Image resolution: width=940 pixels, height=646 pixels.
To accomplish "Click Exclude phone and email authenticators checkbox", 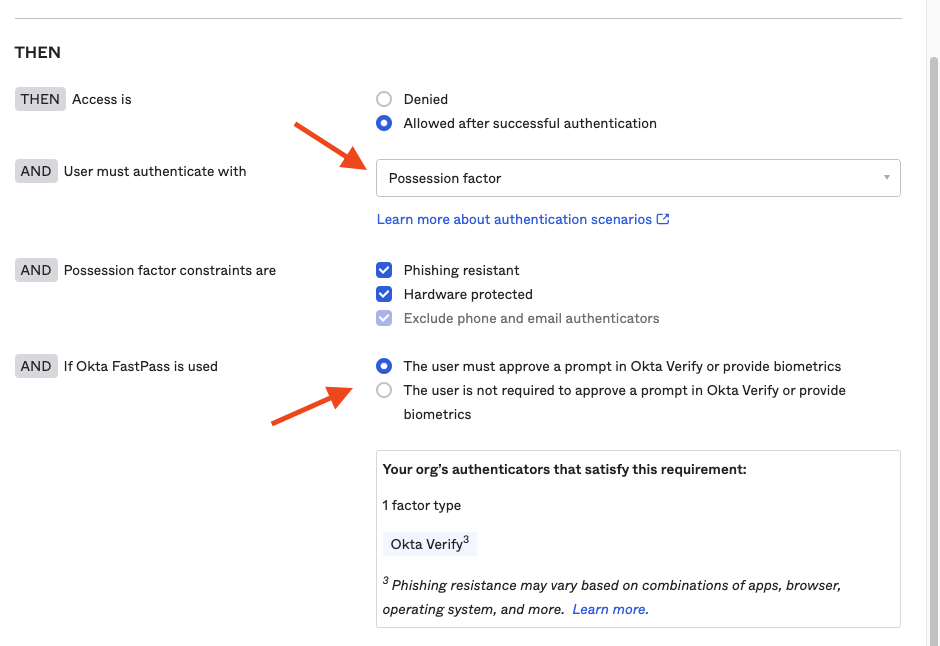I will [384, 318].
